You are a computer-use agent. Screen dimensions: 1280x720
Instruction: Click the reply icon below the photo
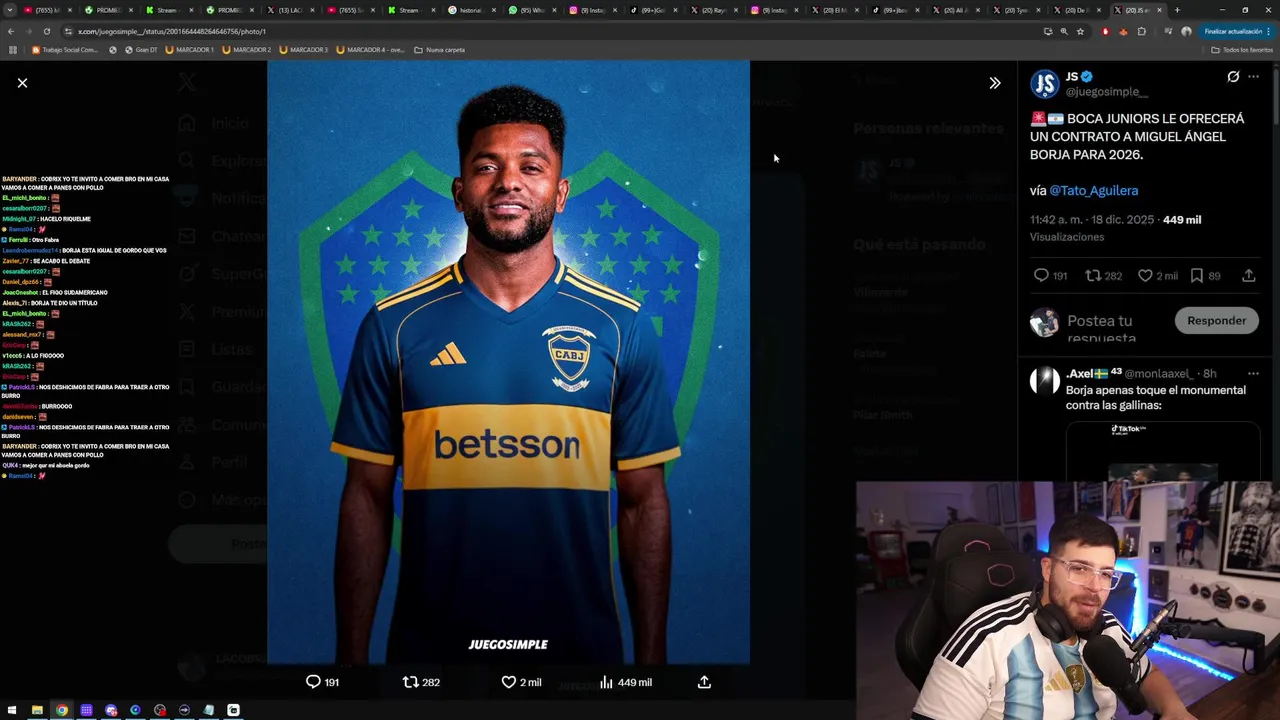[x=313, y=682]
